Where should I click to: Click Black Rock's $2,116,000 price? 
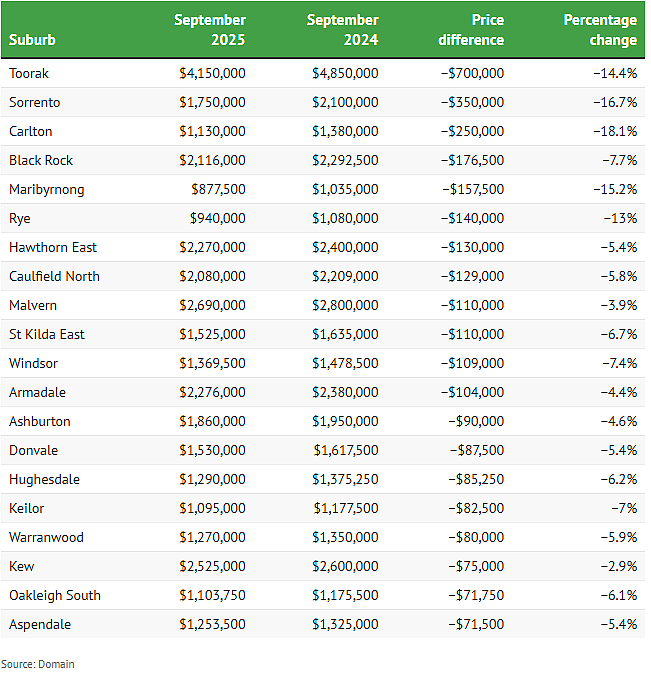[213, 160]
